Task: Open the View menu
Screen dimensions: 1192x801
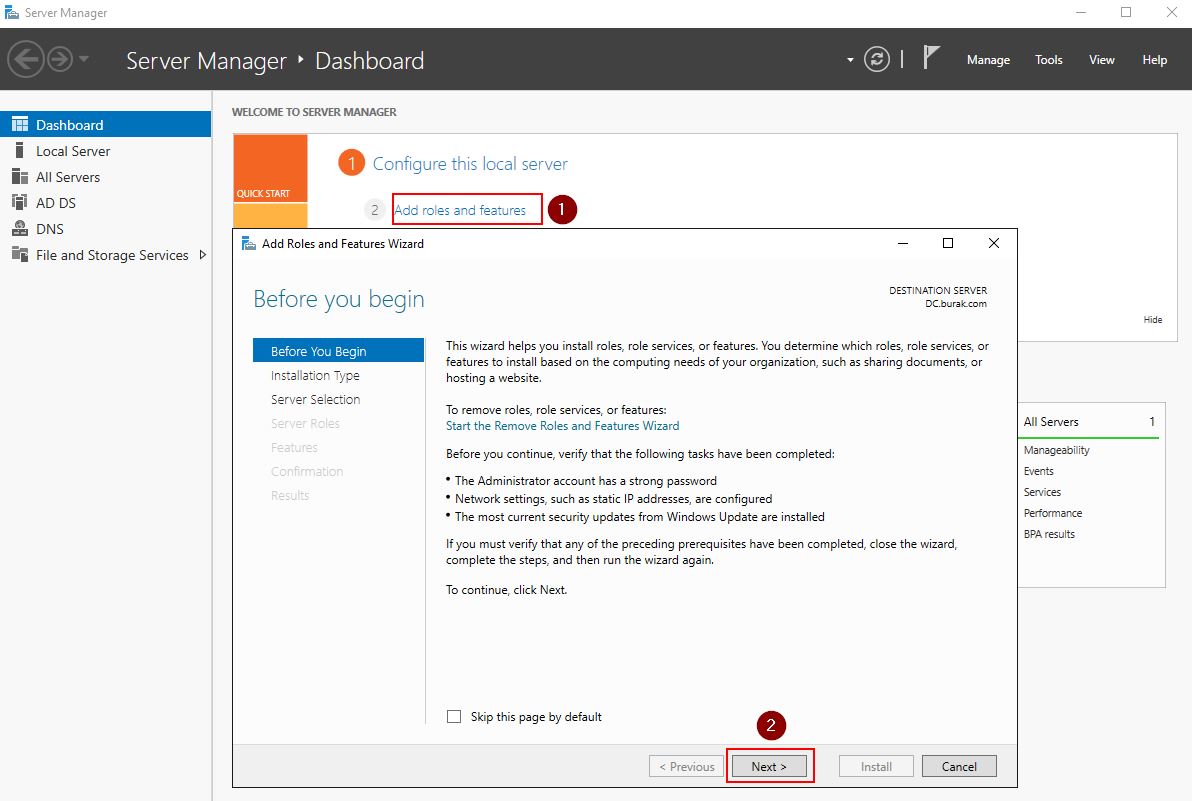Action: 1102,59
